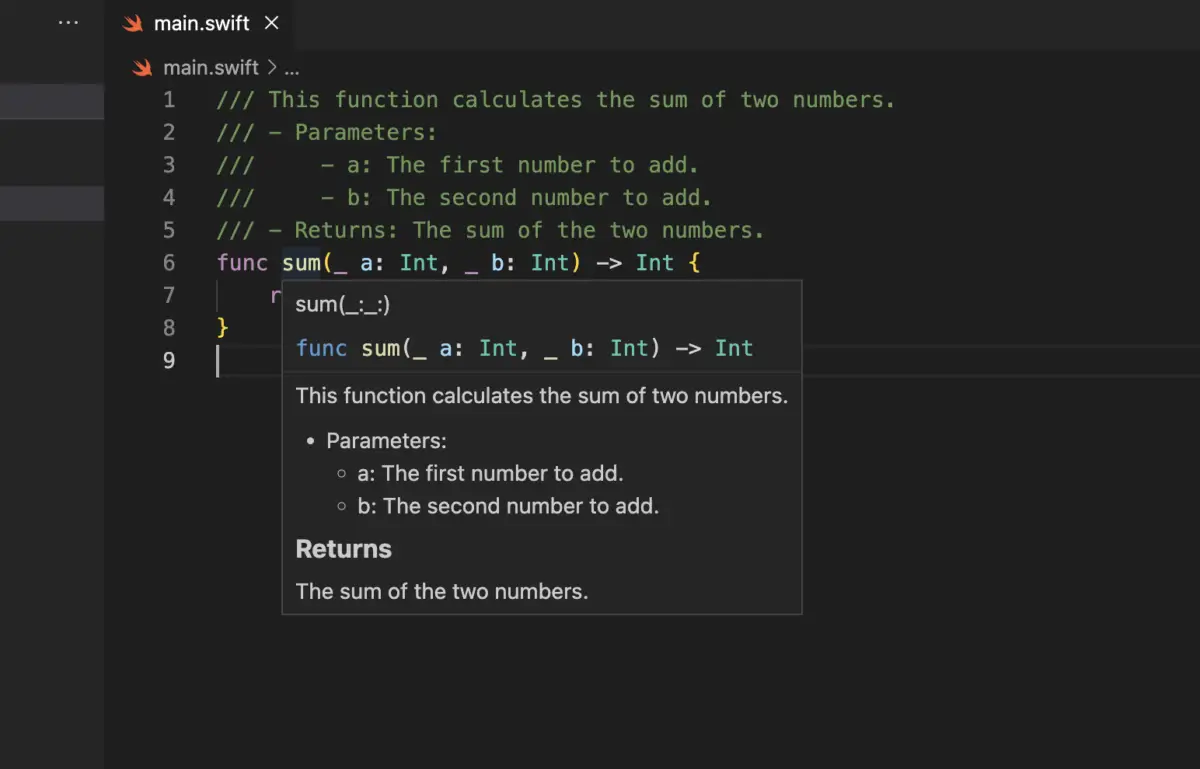This screenshot has height=769, width=1200.
Task: Click the "func" keyword in the hover popup signature
Action: 322,348
